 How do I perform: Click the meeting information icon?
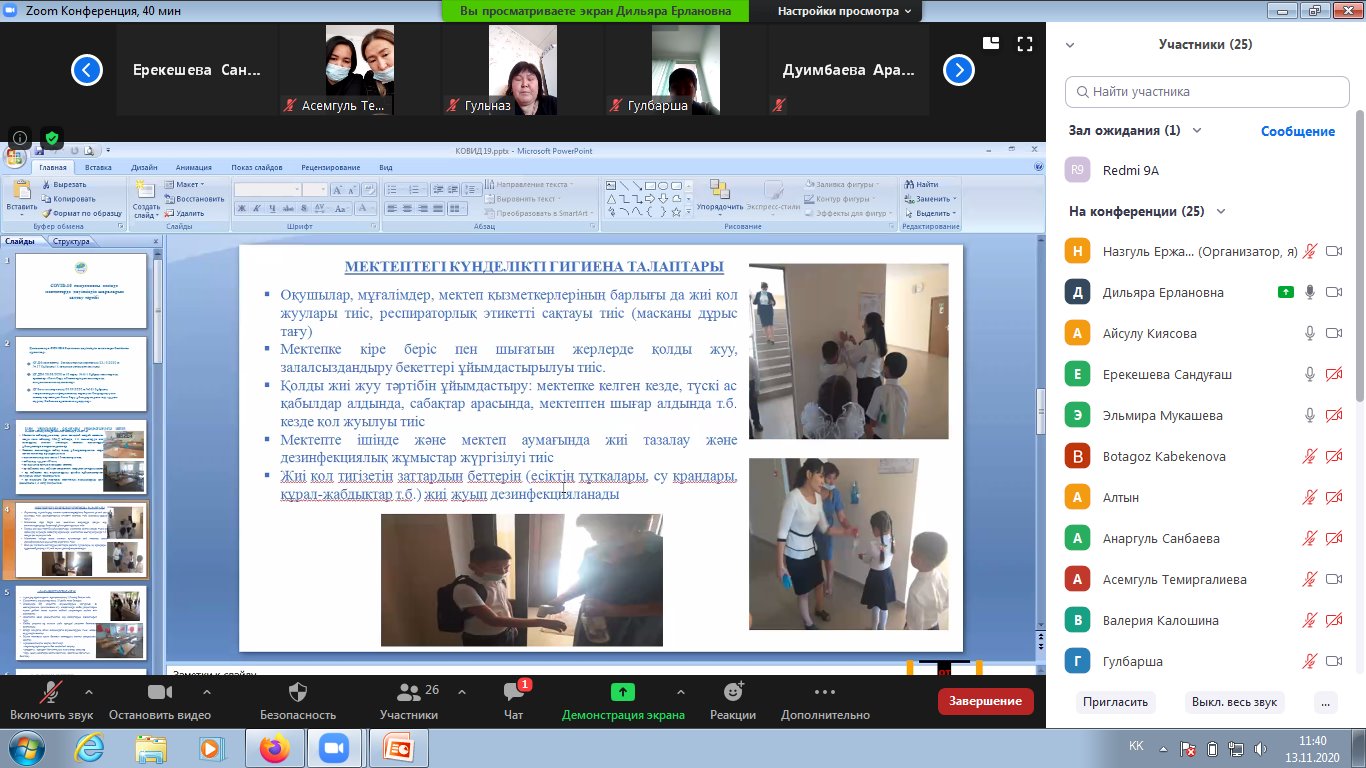(x=21, y=138)
